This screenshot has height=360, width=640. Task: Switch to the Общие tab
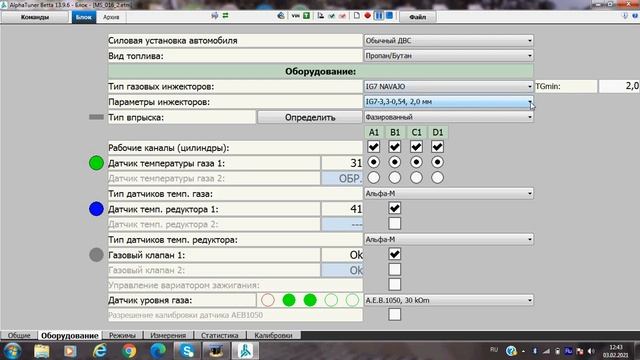click(19, 335)
